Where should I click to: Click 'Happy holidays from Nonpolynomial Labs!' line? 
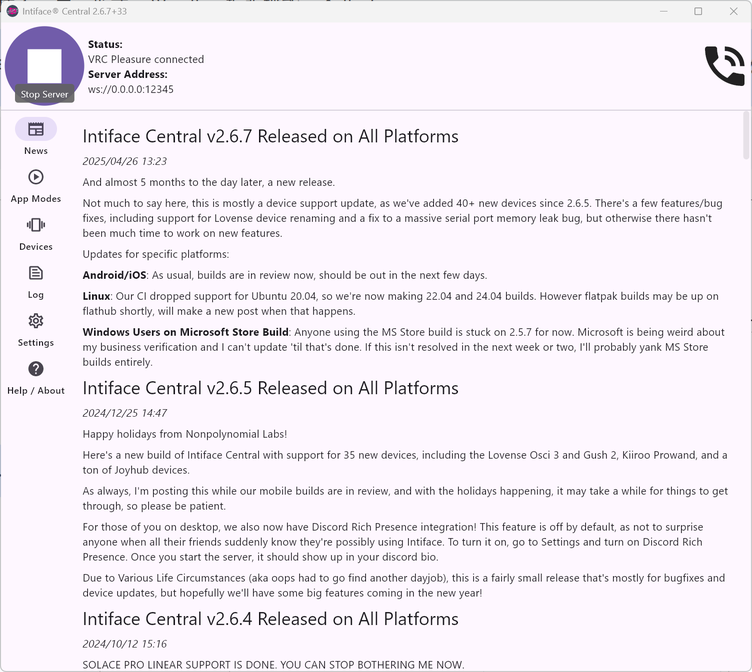[185, 434]
